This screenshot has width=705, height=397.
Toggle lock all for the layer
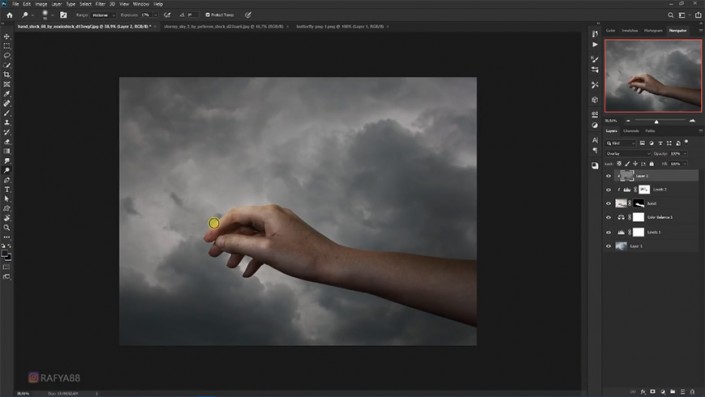tap(651, 164)
